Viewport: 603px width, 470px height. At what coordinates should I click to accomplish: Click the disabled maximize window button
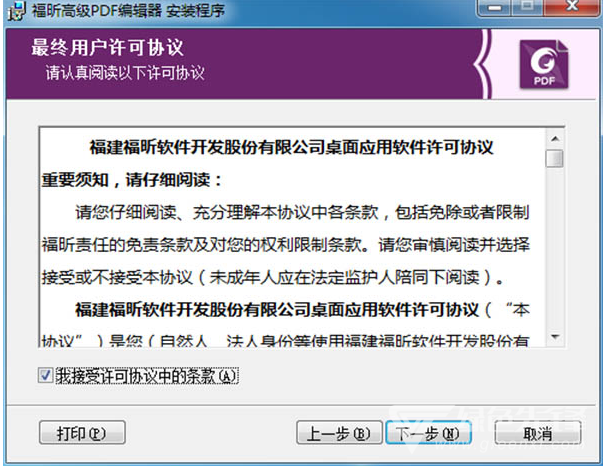(x=527, y=7)
